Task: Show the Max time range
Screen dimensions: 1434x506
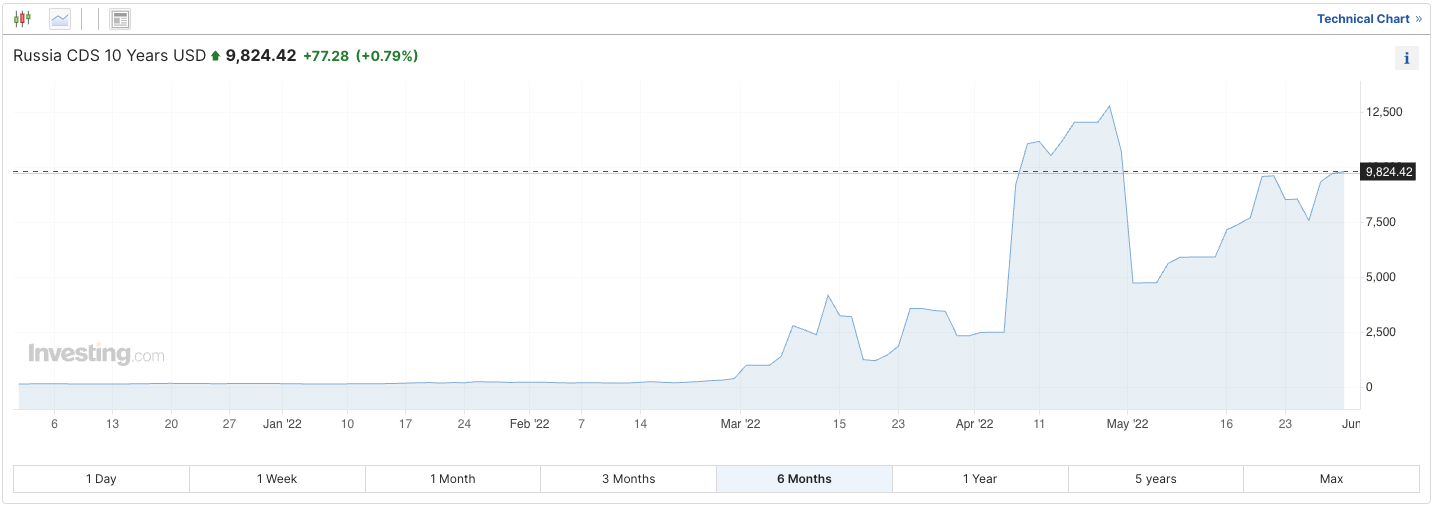Action: [x=1331, y=479]
